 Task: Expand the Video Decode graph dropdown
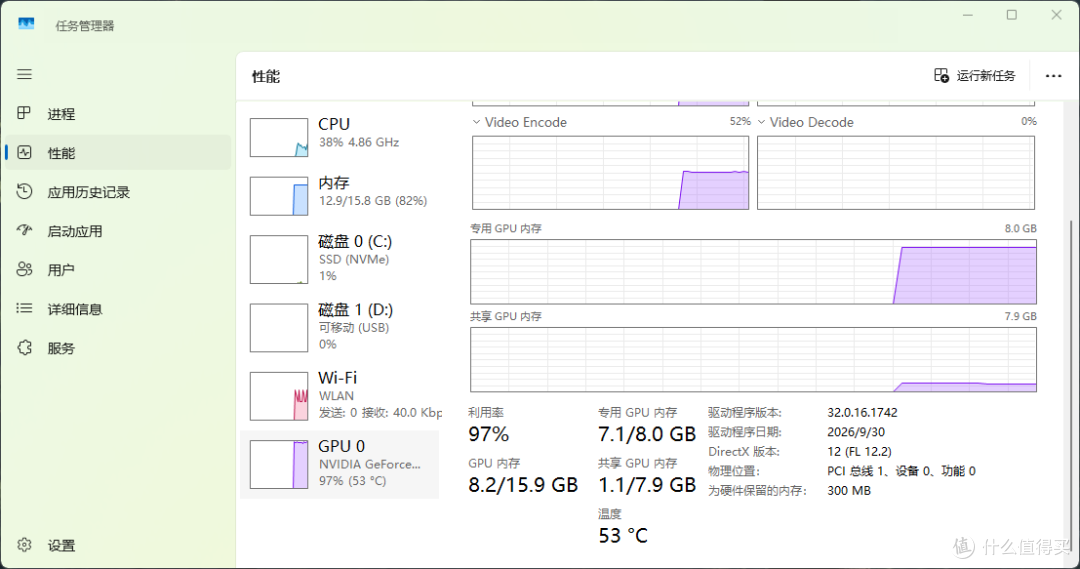pyautogui.click(x=761, y=122)
